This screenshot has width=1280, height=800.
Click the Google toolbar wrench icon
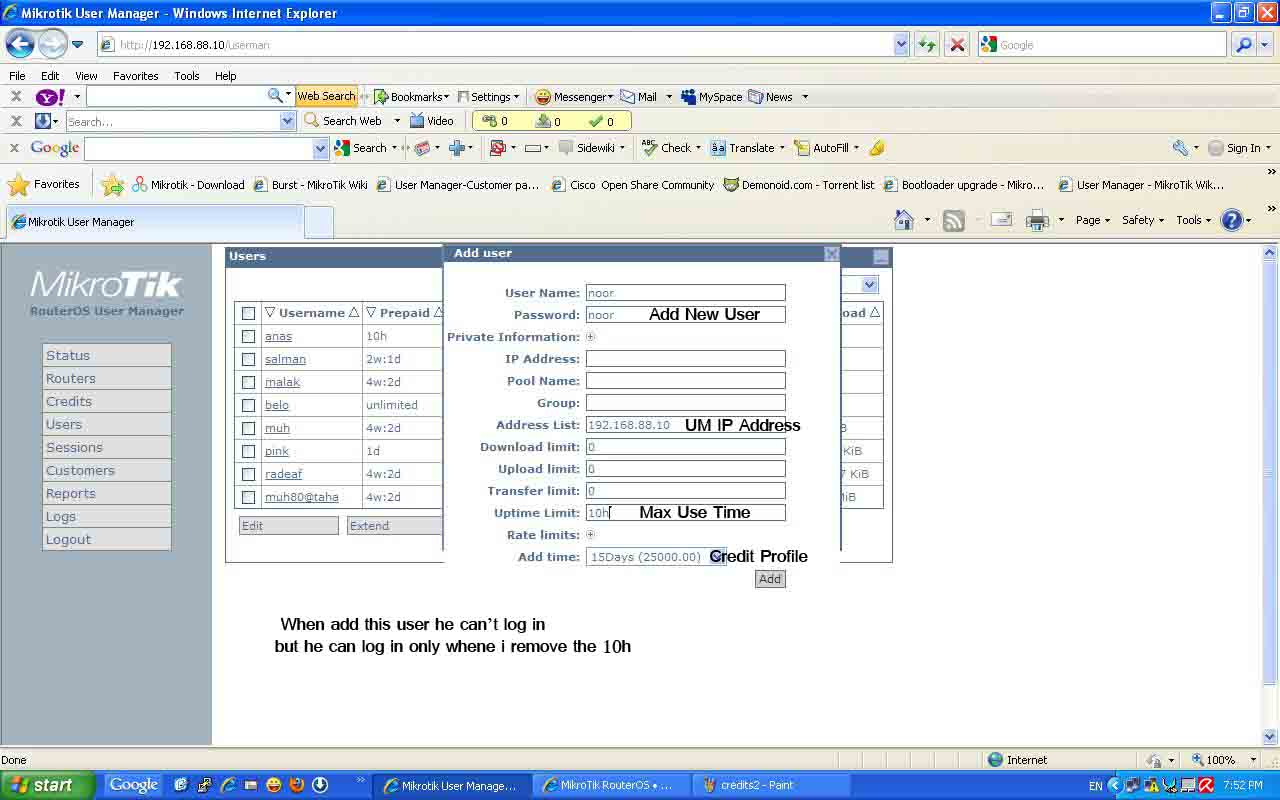pyautogui.click(x=1180, y=148)
